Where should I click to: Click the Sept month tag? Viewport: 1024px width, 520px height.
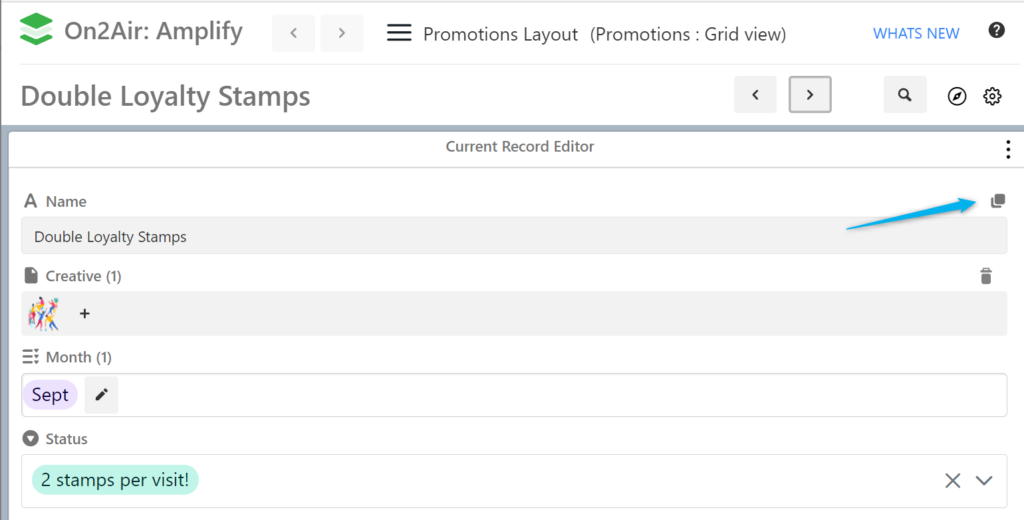[50, 395]
